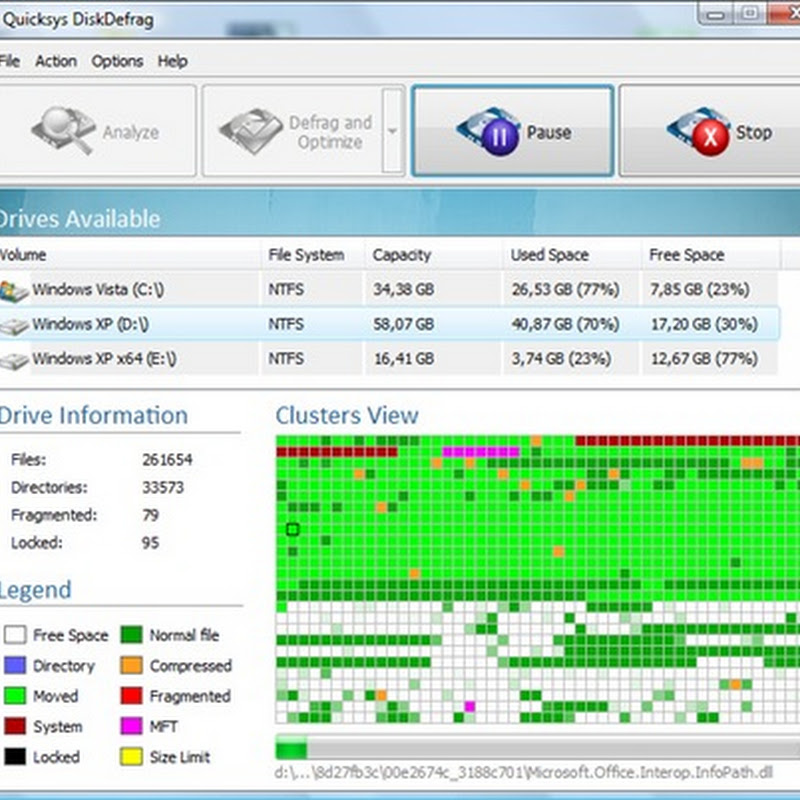Click the 40,87 GB (70%) used space cell
The image size is (800, 800).
click(x=565, y=324)
